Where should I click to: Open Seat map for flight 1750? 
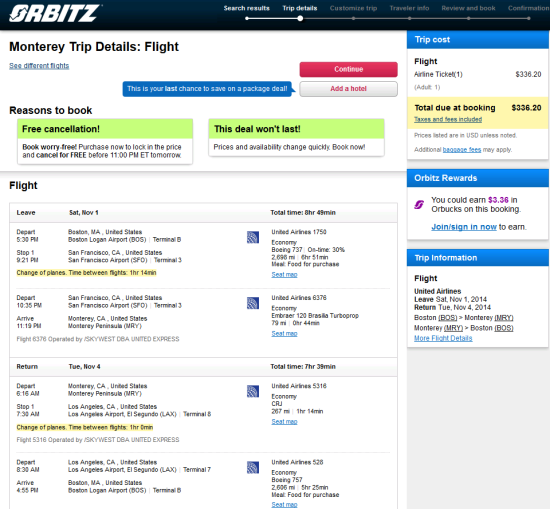coord(284,275)
